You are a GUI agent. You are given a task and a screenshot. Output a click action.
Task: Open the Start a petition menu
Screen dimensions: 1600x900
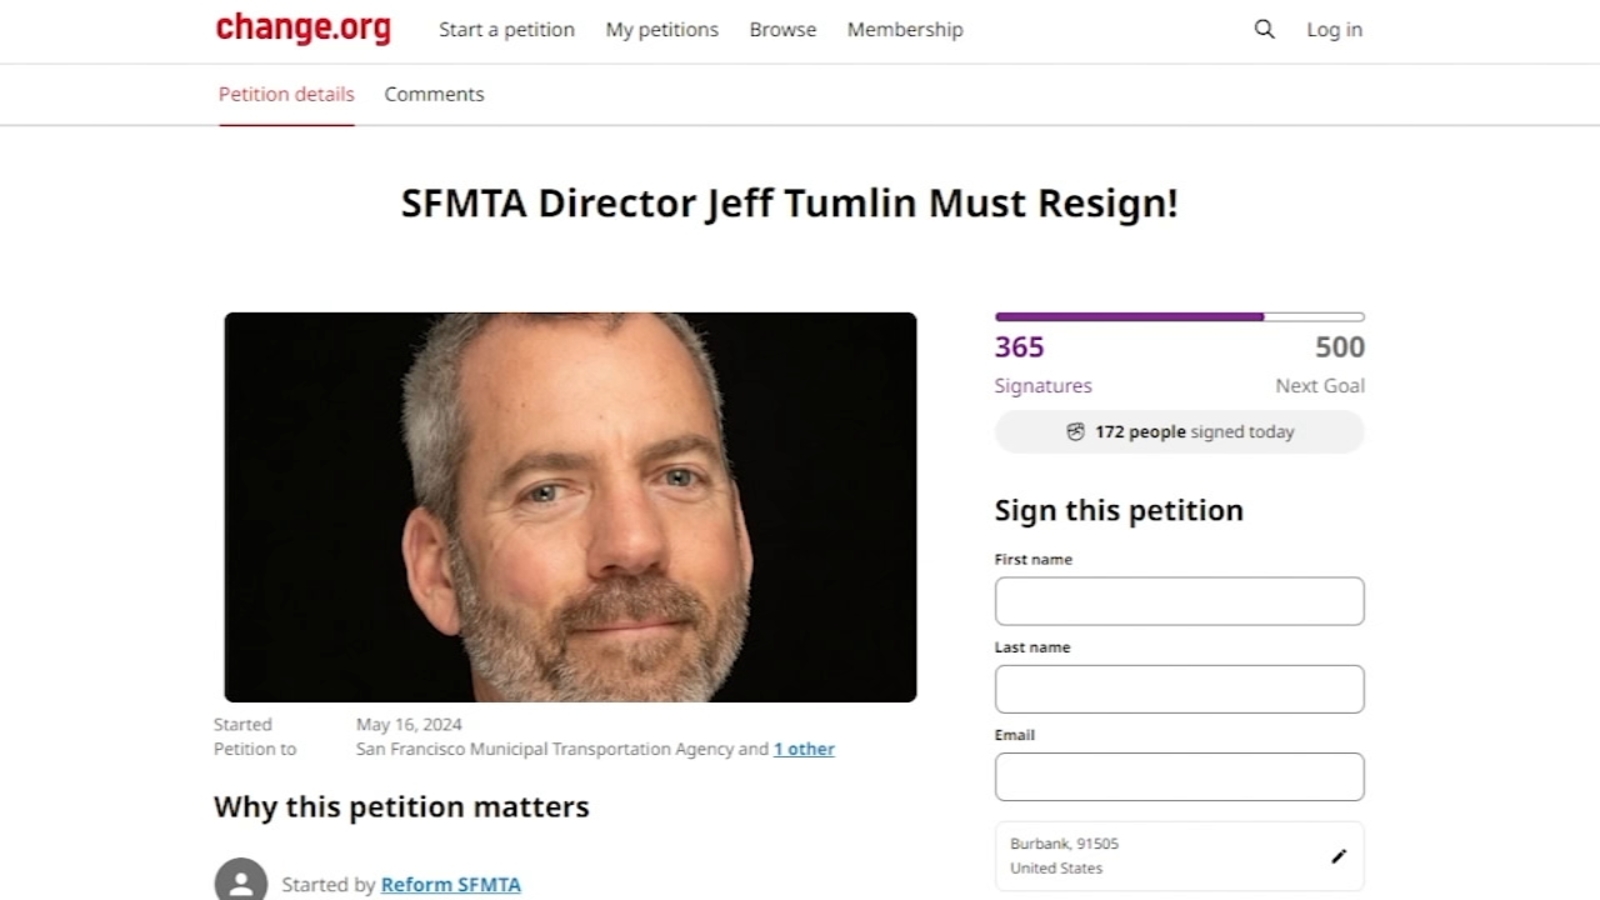507,30
